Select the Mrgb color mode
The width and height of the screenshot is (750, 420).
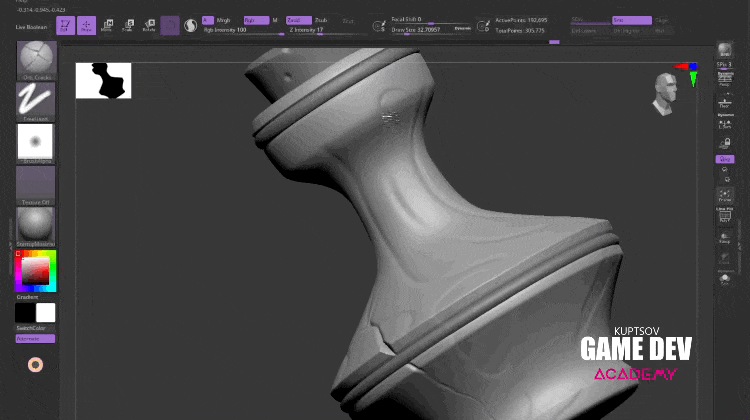point(223,20)
